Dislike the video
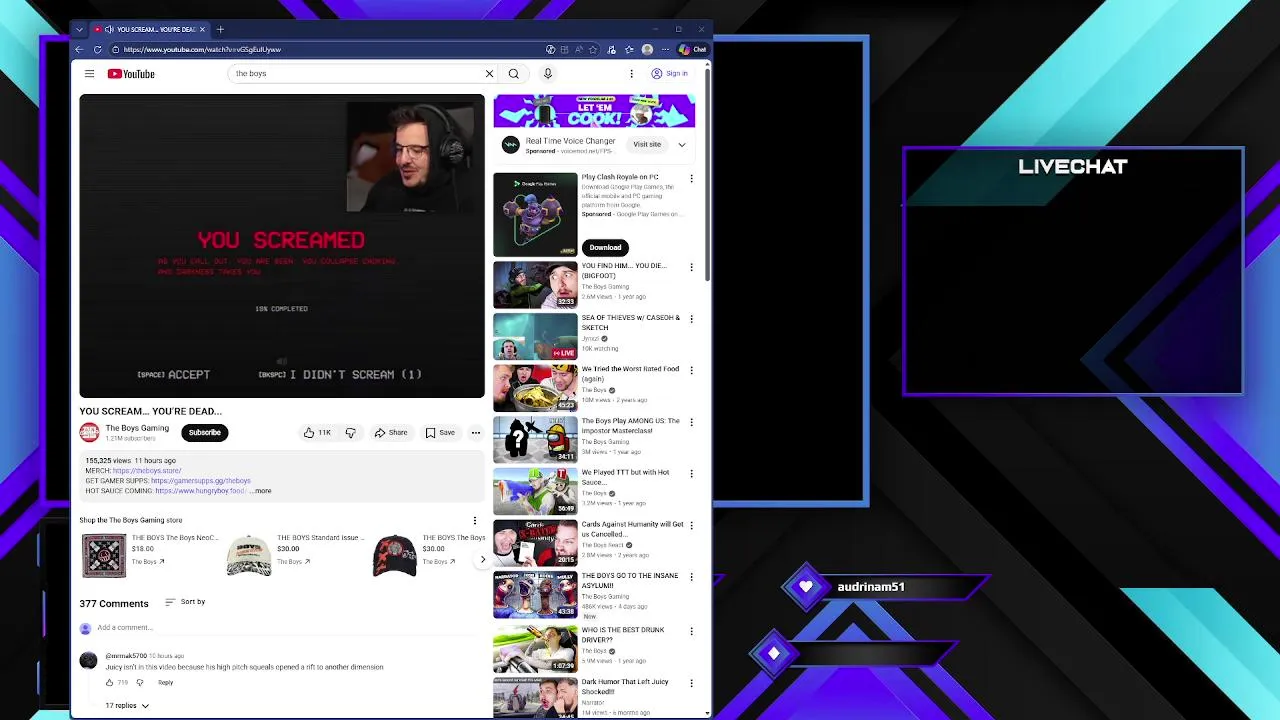 point(350,432)
